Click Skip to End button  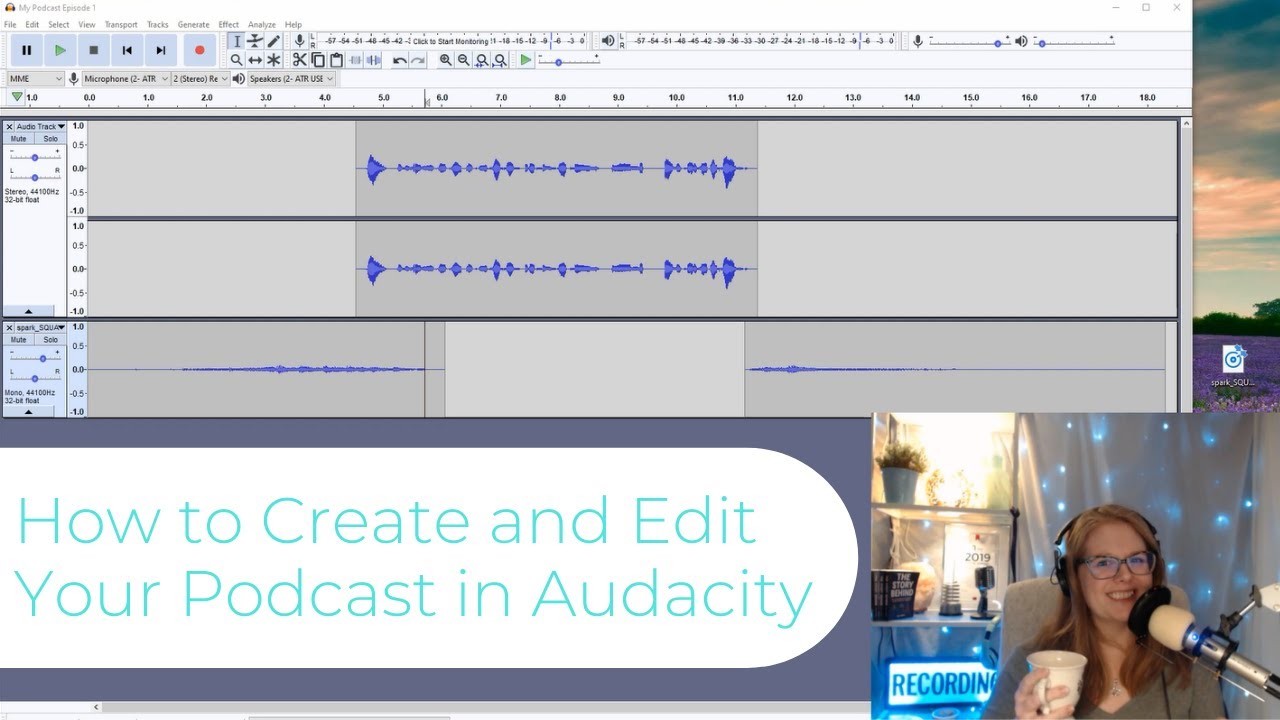(x=161, y=50)
